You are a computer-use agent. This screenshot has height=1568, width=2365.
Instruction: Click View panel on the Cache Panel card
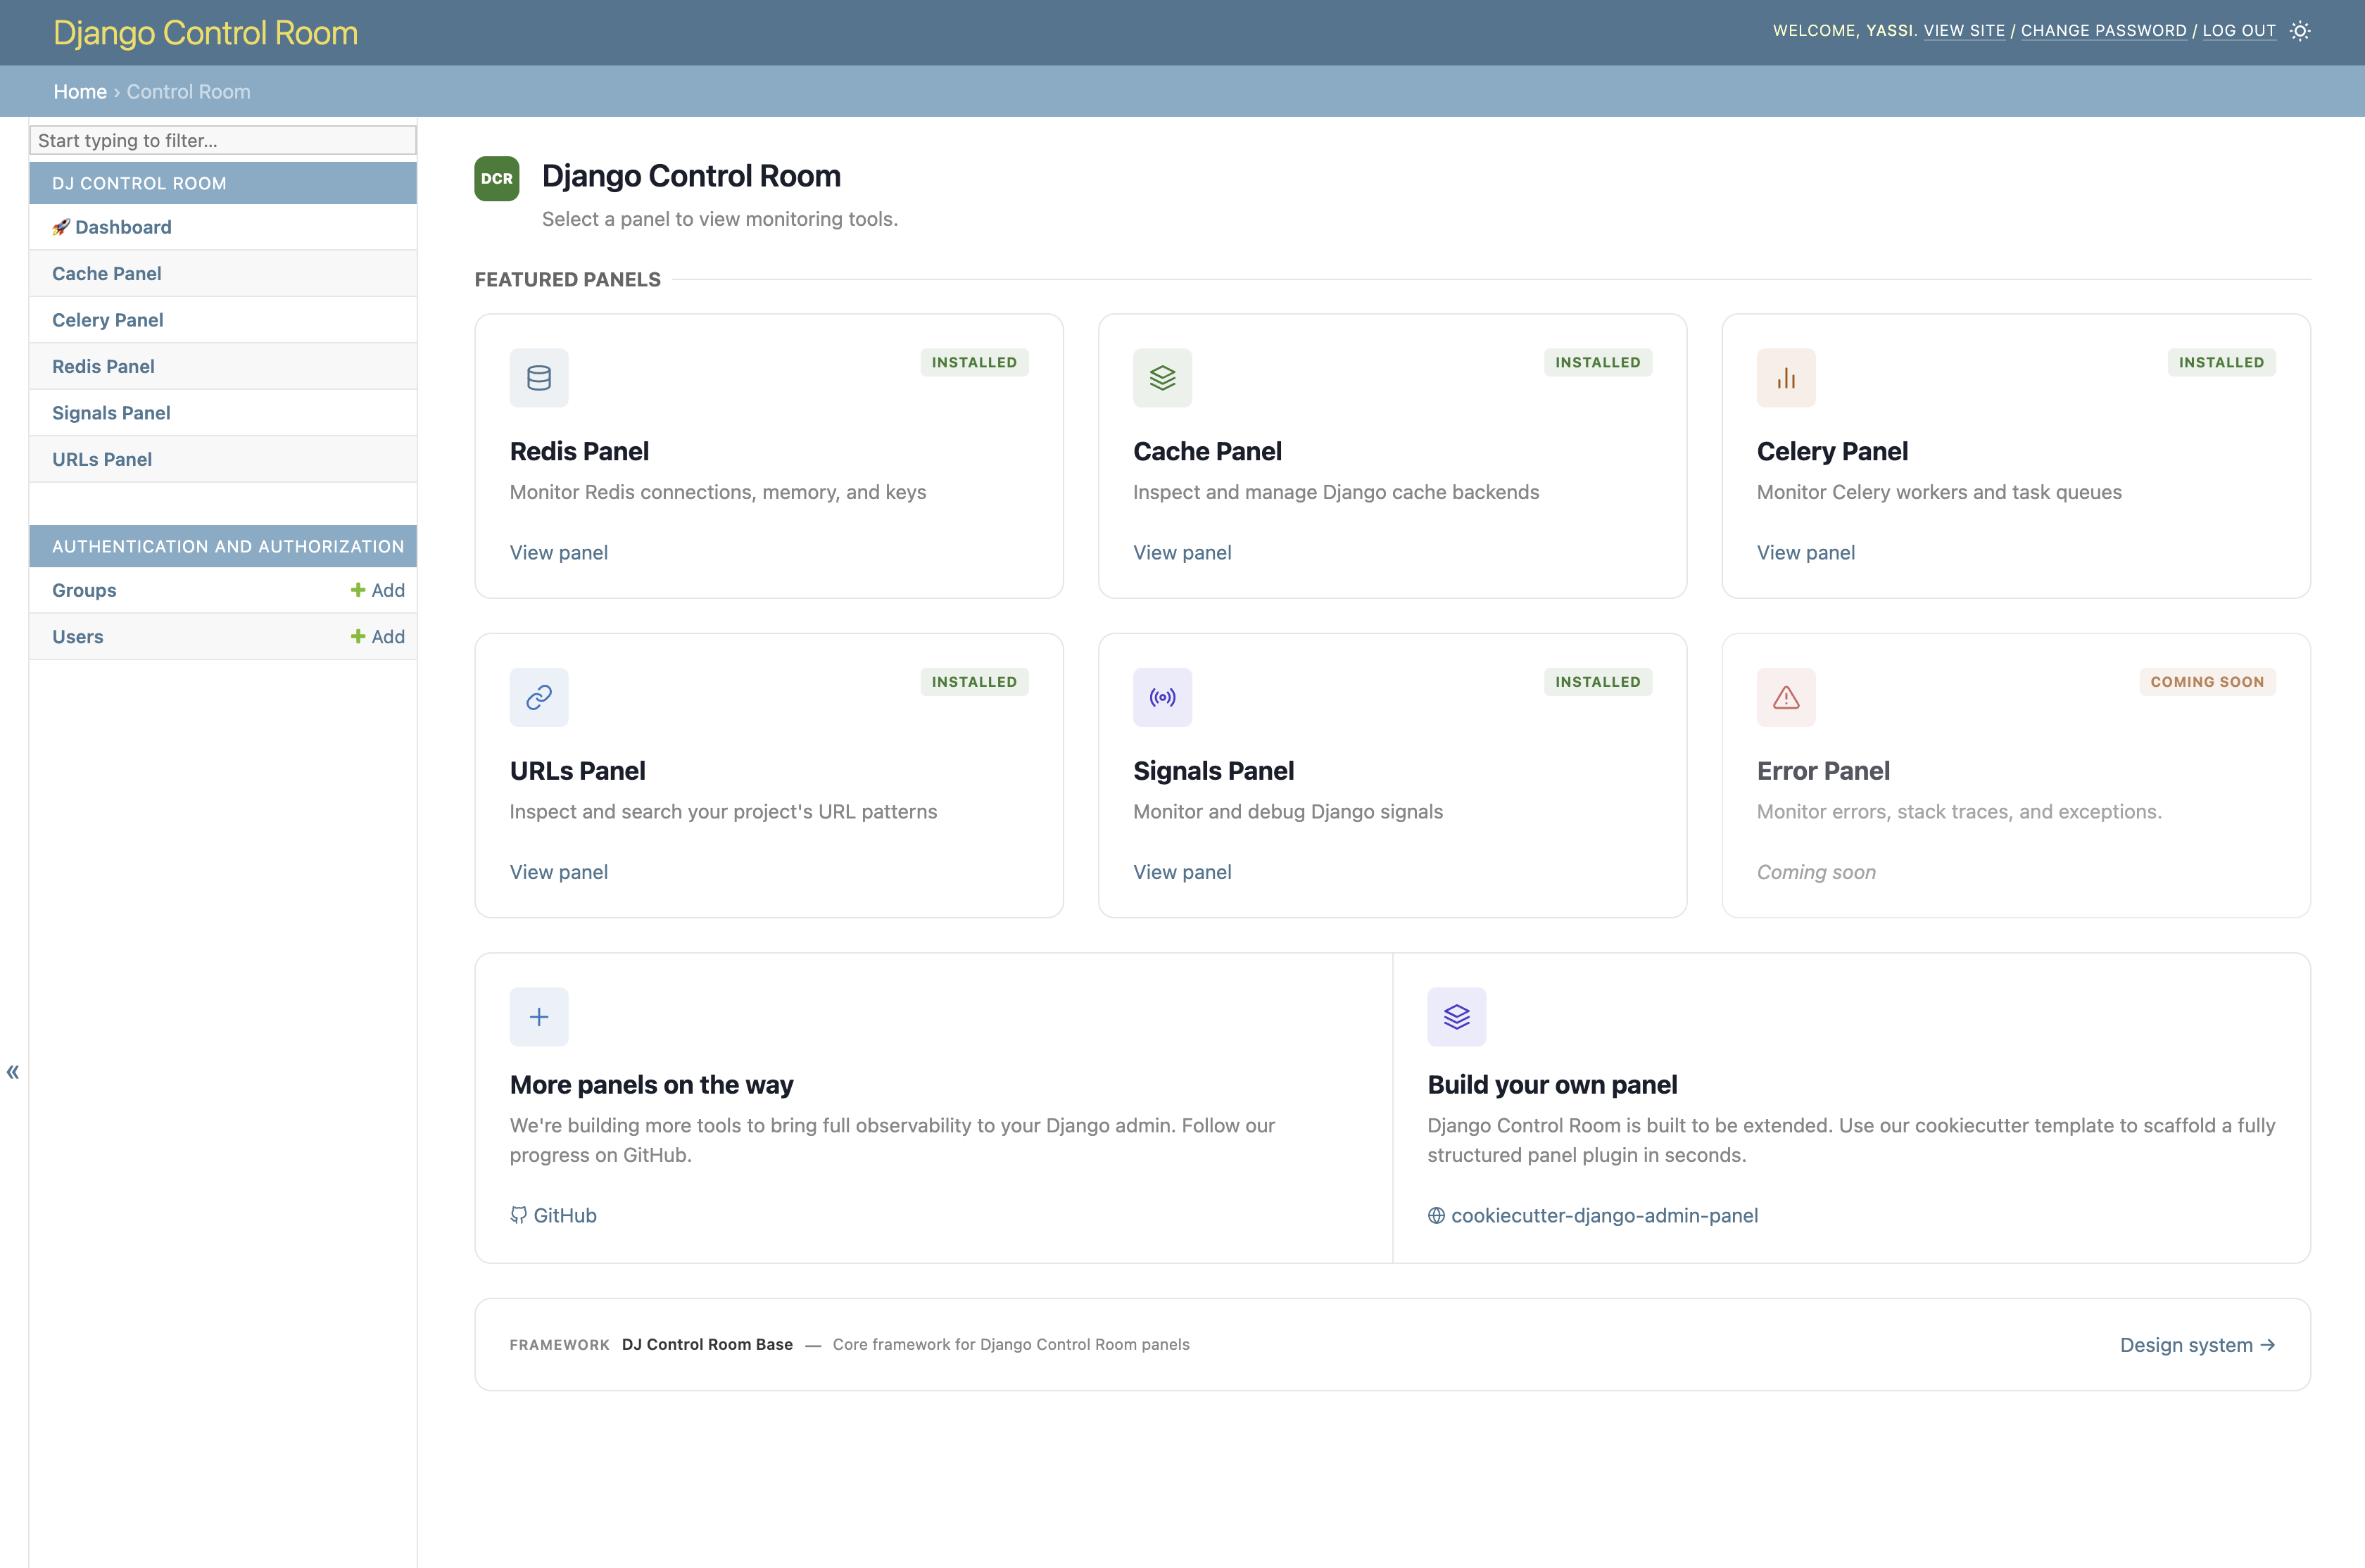coord(1182,552)
